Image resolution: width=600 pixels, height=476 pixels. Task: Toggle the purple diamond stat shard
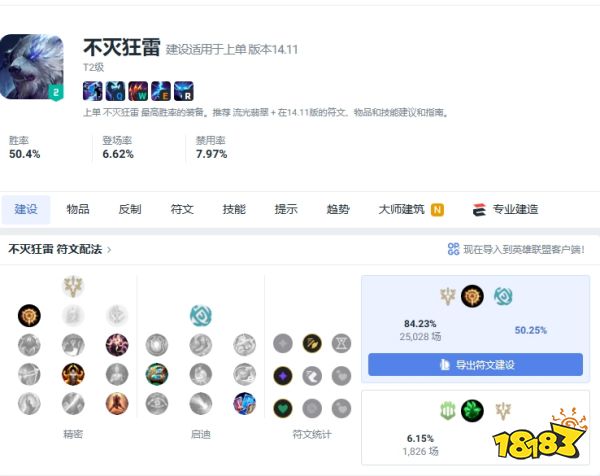pyautogui.click(x=283, y=376)
